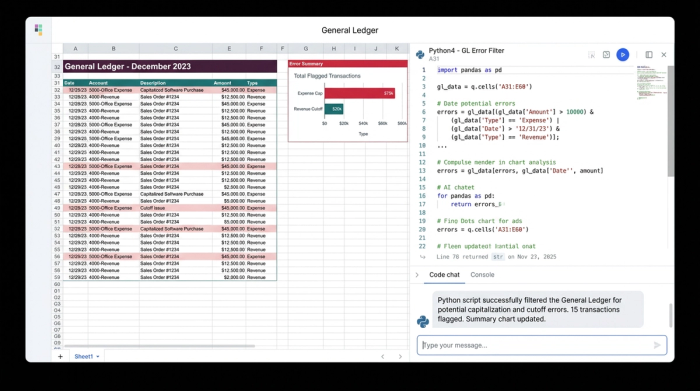Click the A31 cell reference under code title
This screenshot has height=391, width=700.
tap(434, 59)
